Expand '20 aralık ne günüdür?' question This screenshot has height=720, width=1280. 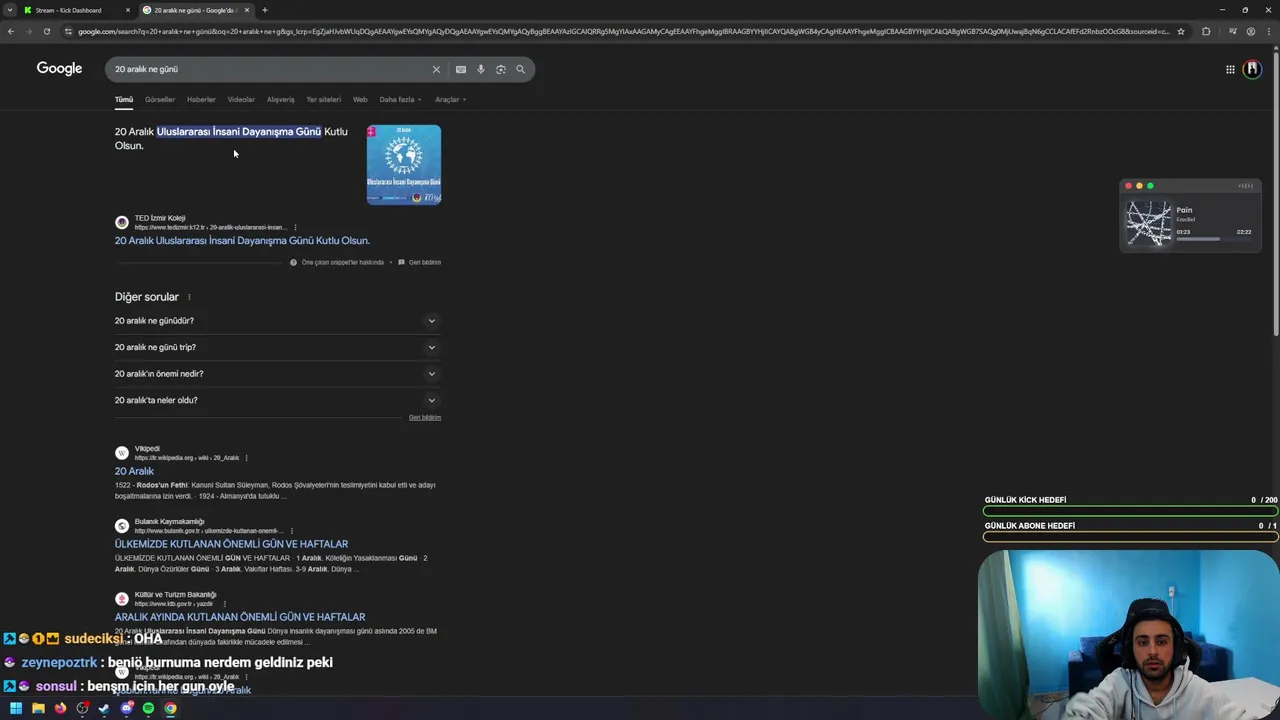(x=278, y=321)
